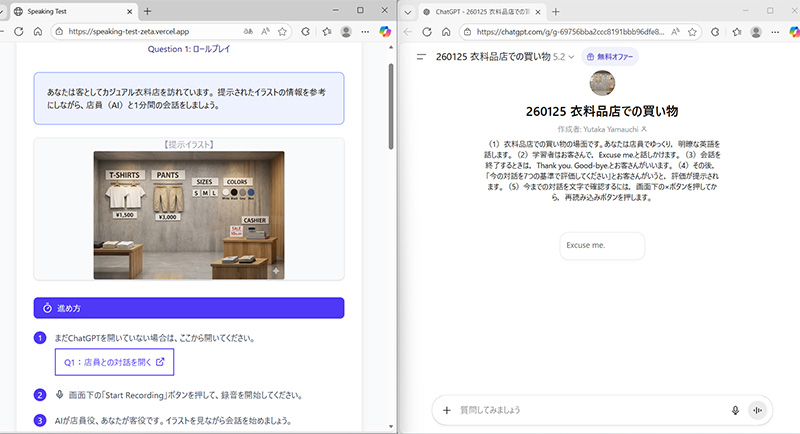
Task: Reload the ChatGPT browser page
Action: (427, 32)
